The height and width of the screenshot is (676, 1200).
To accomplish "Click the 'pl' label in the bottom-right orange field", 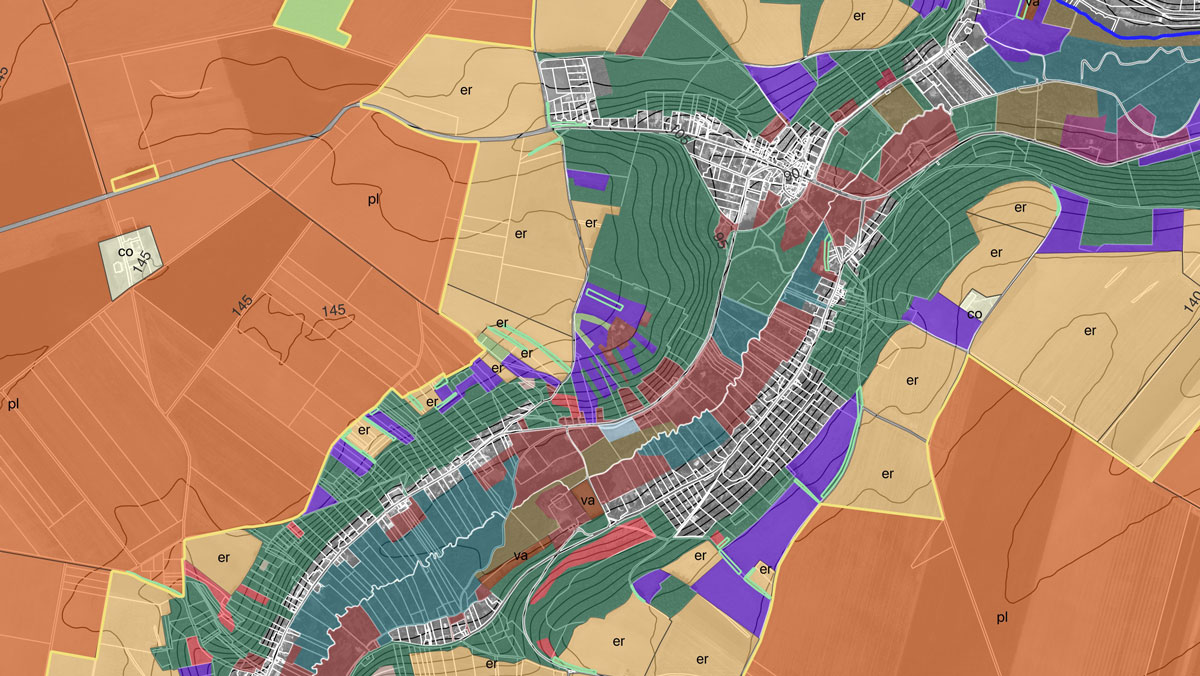I will (1002, 617).
